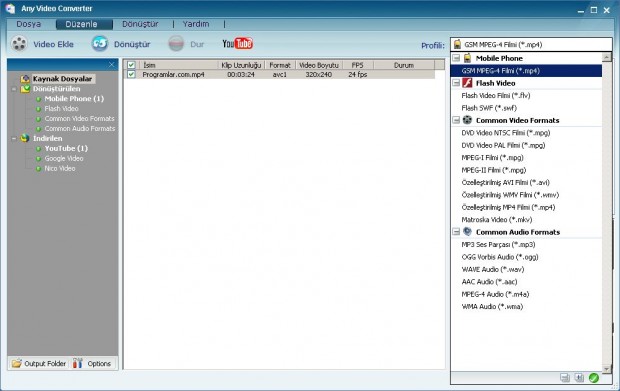Click green bullet beside Flash Video

pos(38,109)
